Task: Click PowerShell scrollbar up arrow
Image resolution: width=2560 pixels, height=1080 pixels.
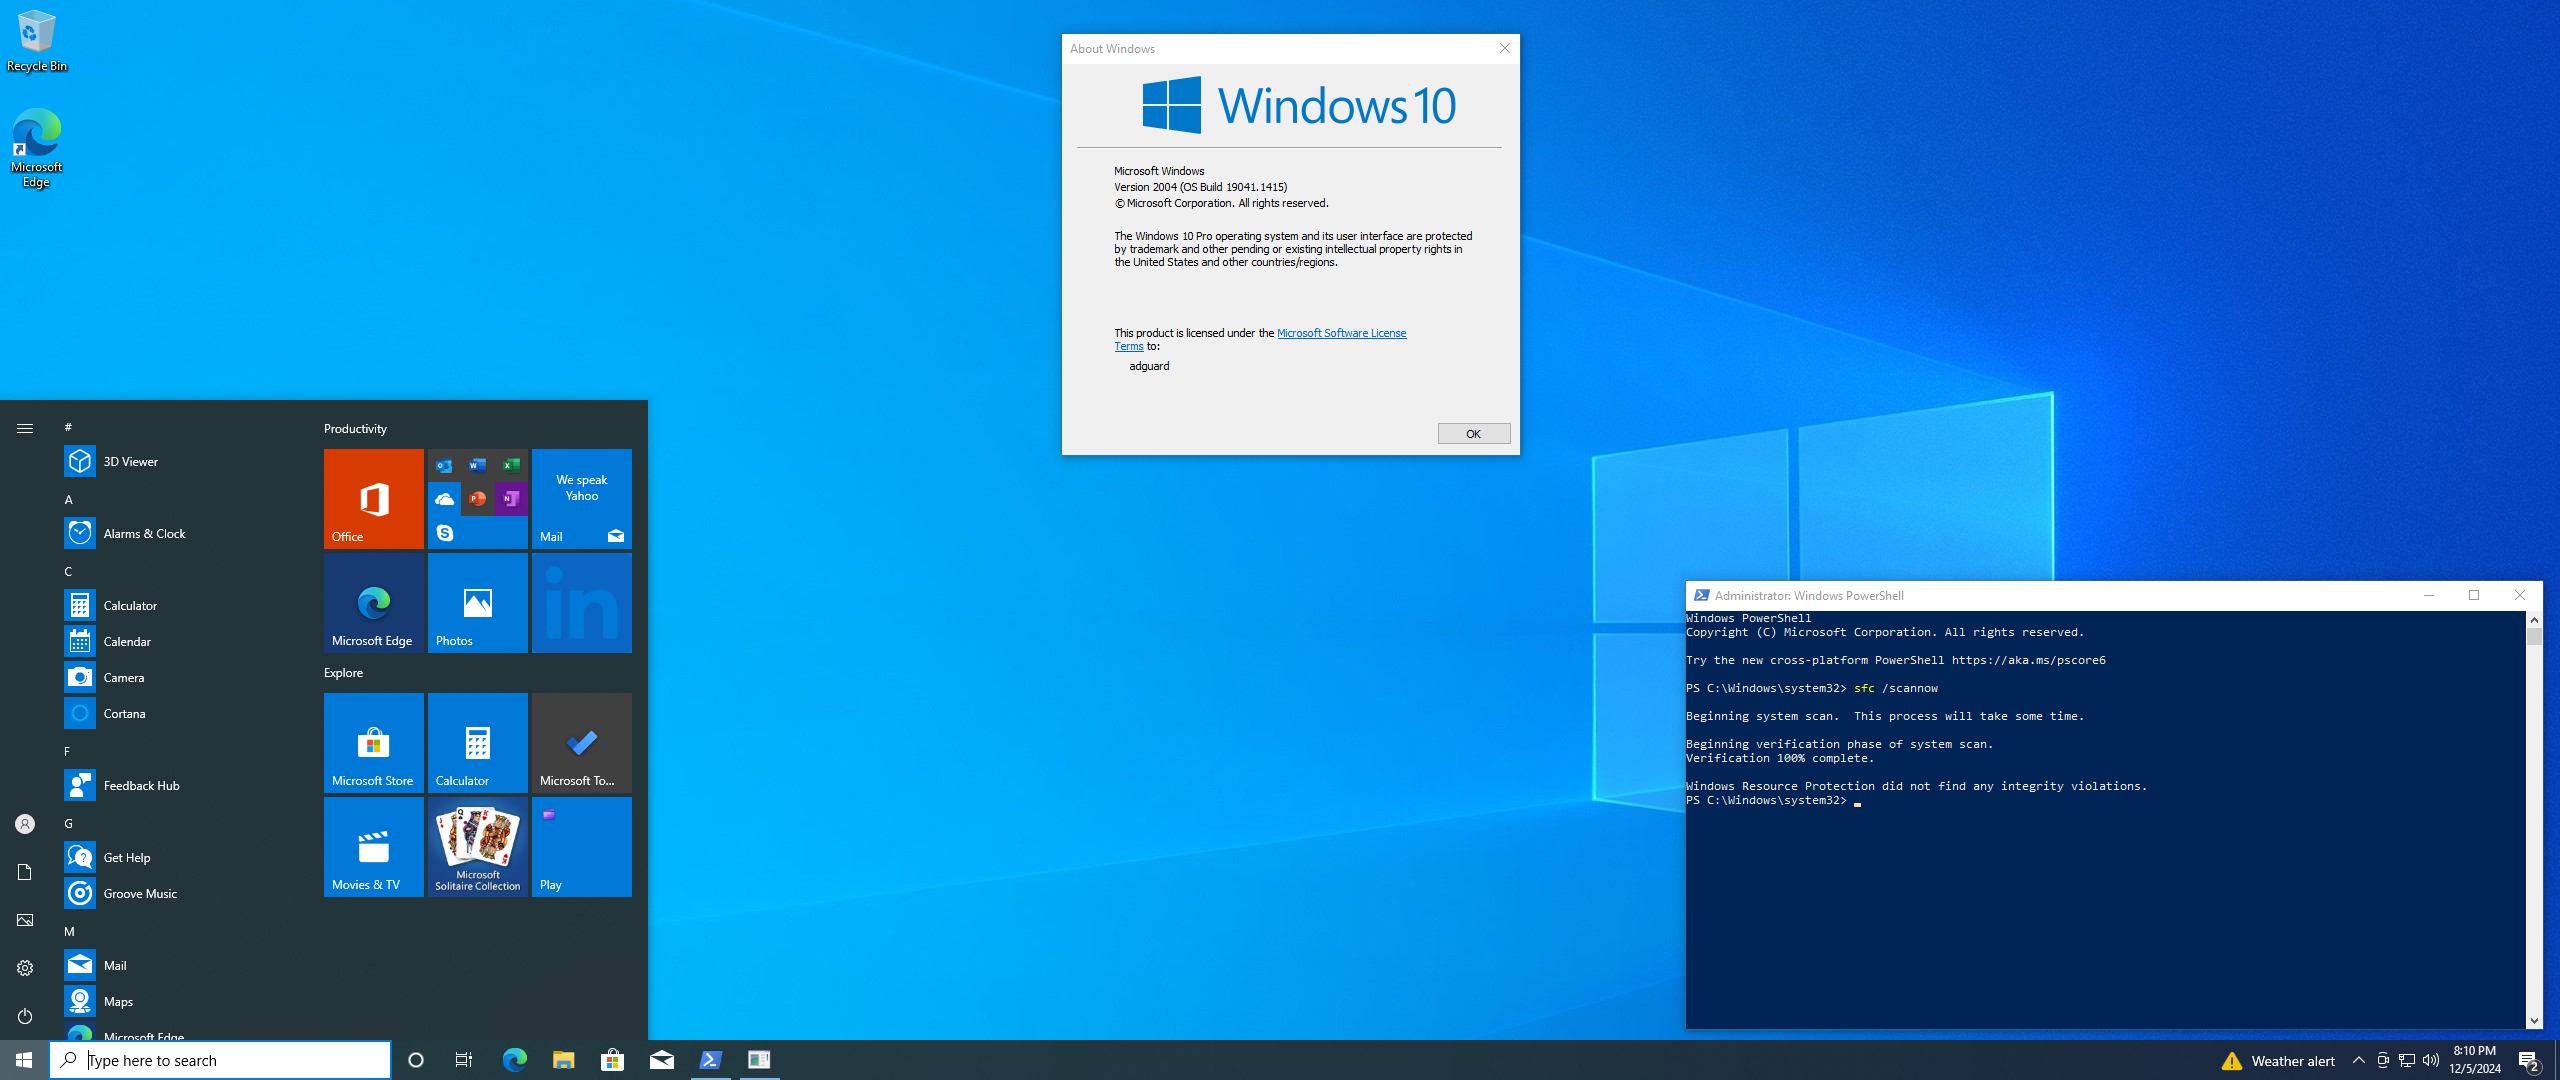Action: click(x=2534, y=620)
